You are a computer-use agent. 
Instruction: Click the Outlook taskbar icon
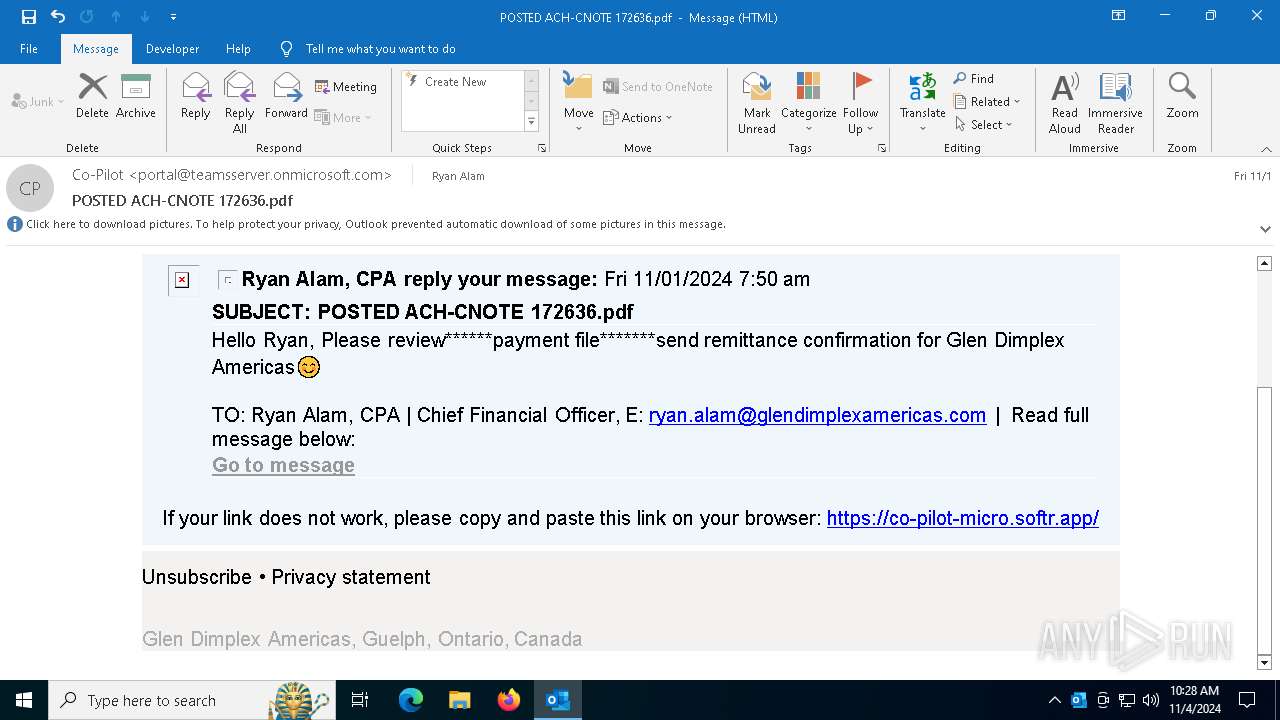(x=557, y=700)
